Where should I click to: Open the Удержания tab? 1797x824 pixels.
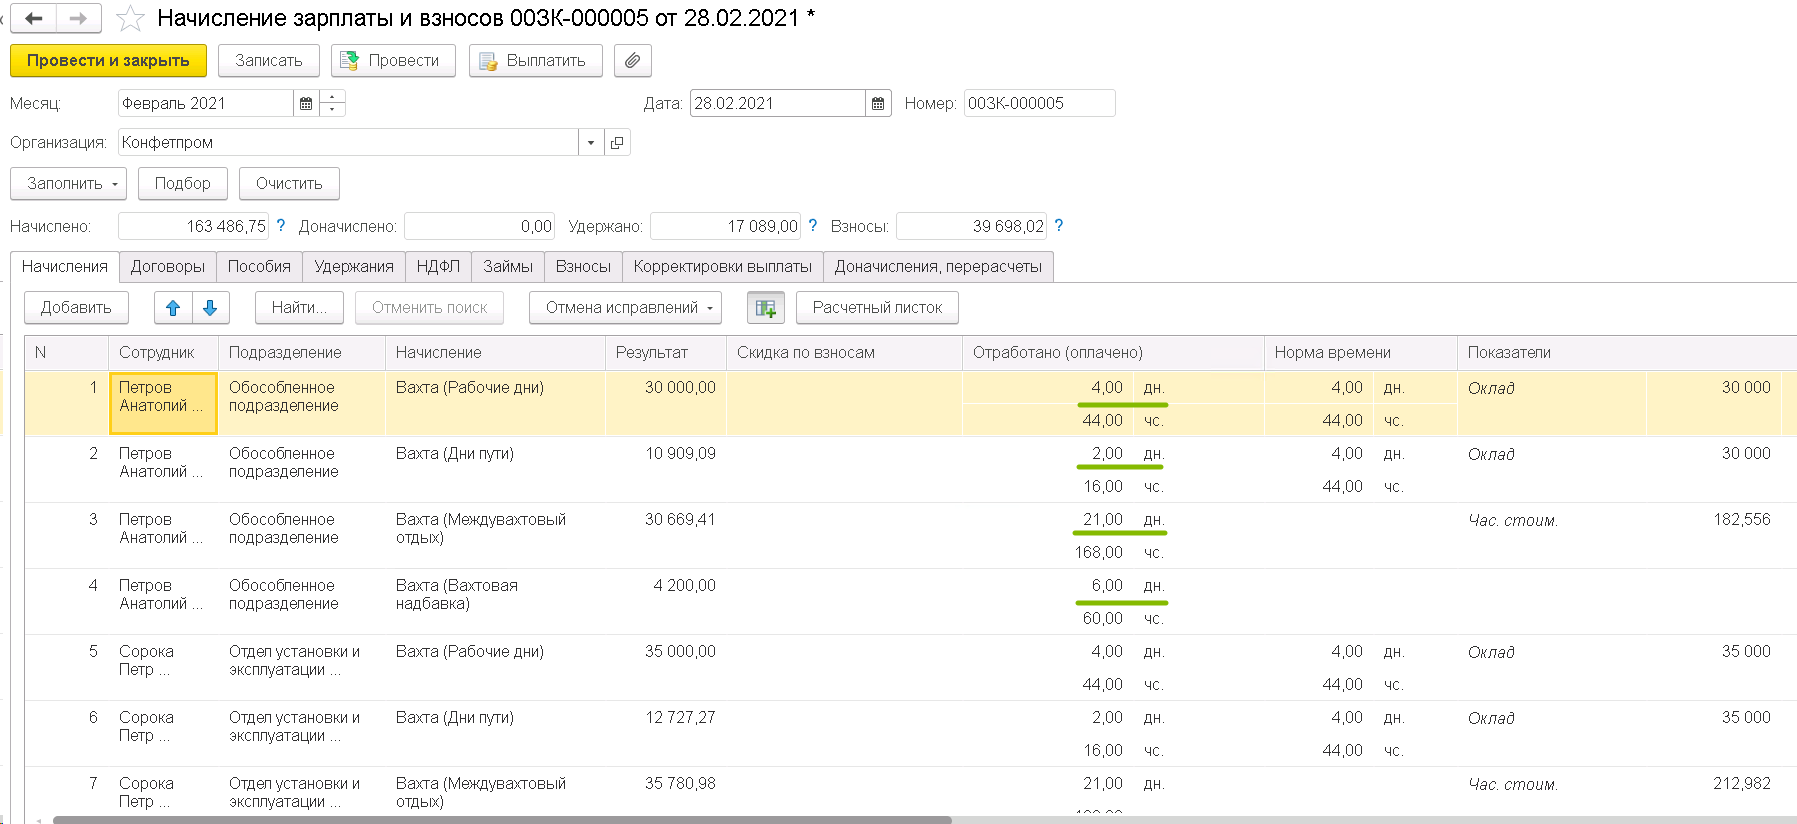[x=353, y=267]
